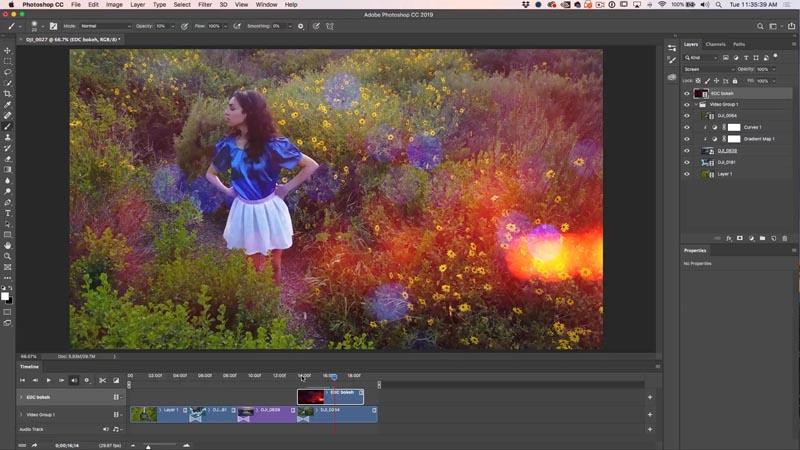This screenshot has height=450, width=800.
Task: Select the EDC bokeh clip in timeline
Action: coord(331,396)
